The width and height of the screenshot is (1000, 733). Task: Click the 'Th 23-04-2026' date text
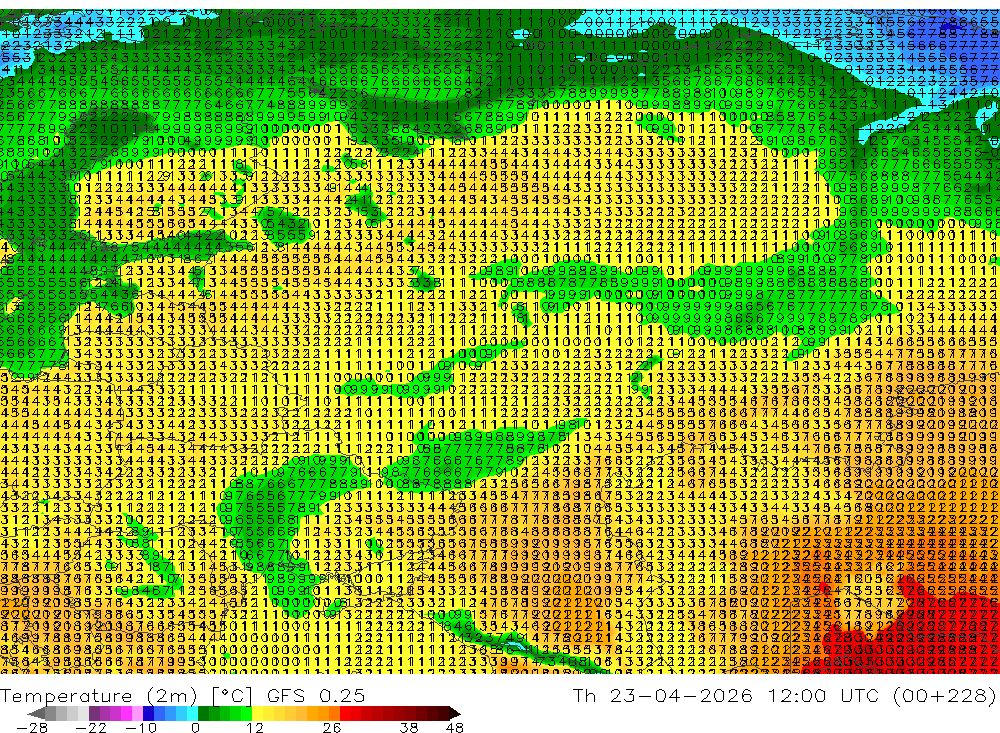(x=662, y=695)
